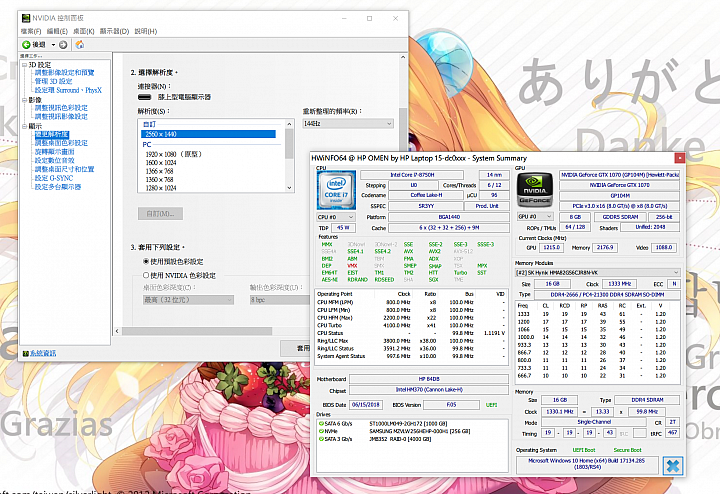
Task: Click the 套用 apply button
Action: [295, 348]
